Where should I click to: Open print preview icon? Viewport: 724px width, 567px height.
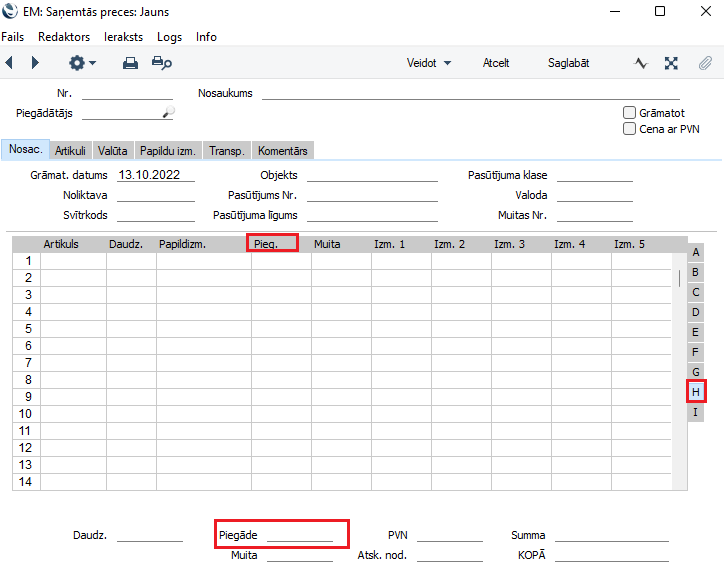pyautogui.click(x=161, y=63)
